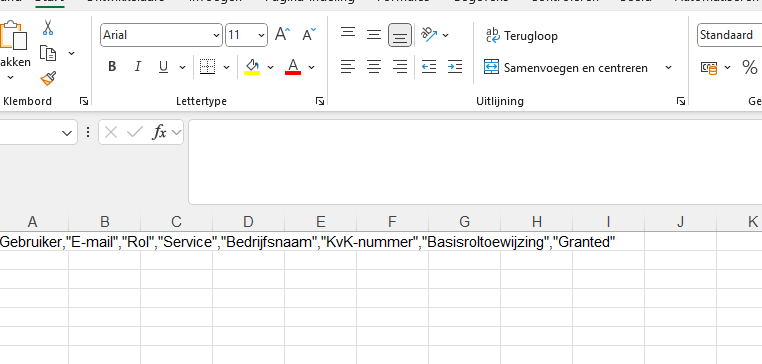Click the formula bar Enter checkmark
762x364 pixels.
click(135, 132)
